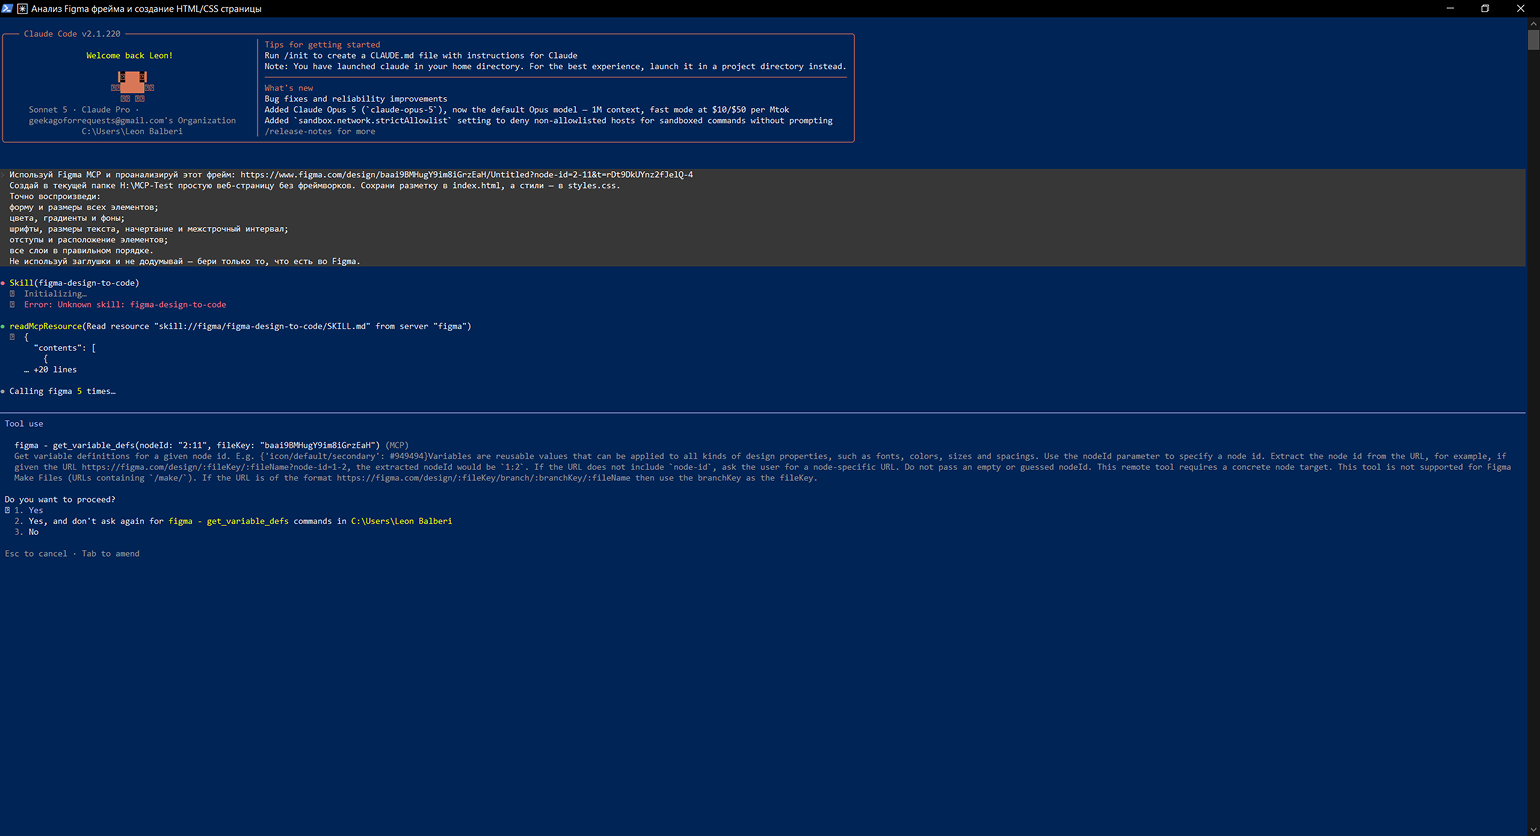Click the Claude asterisk icon beside the window title

click(x=22, y=8)
